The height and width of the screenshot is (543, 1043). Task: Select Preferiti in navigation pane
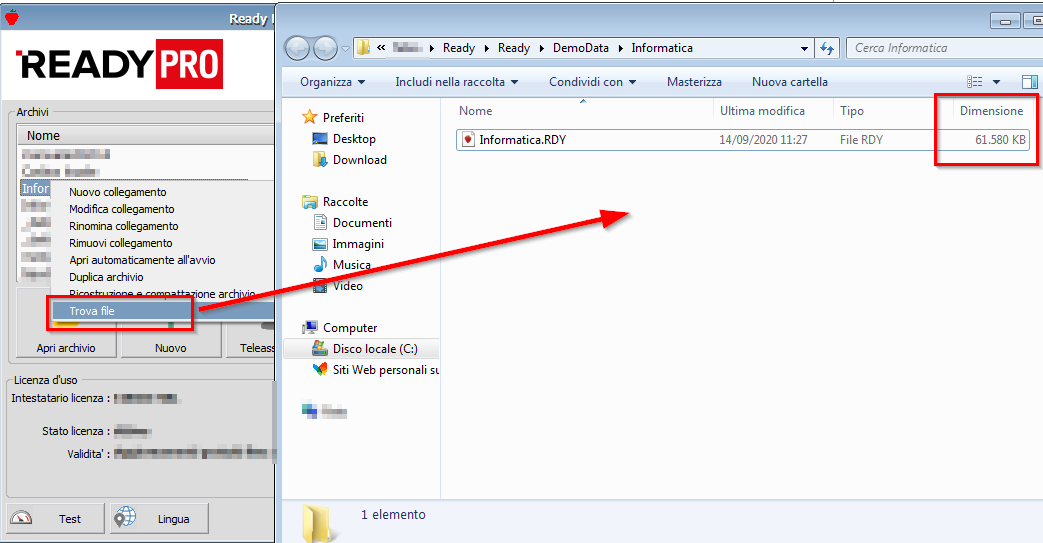point(343,117)
